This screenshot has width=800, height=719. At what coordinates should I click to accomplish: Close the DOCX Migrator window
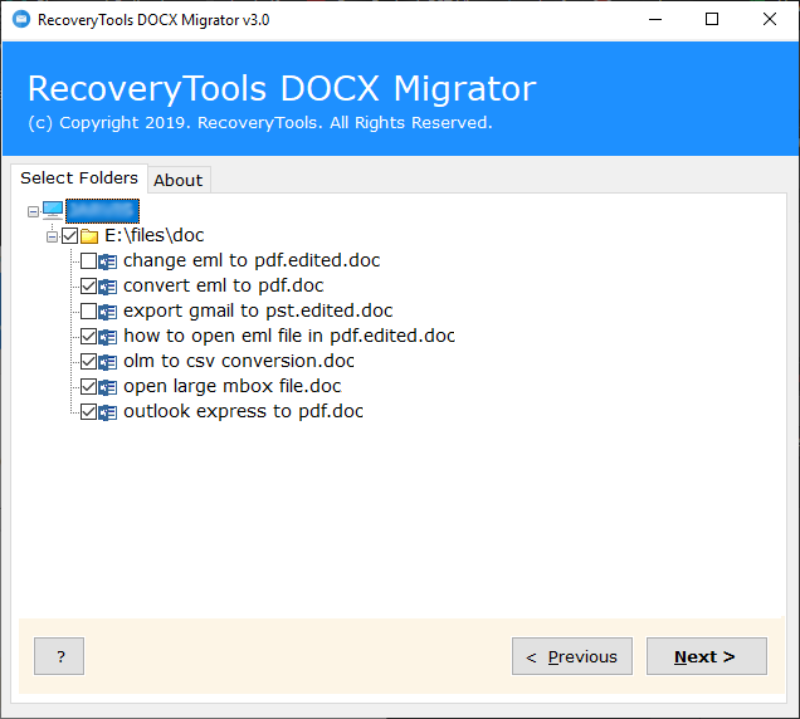(769, 19)
